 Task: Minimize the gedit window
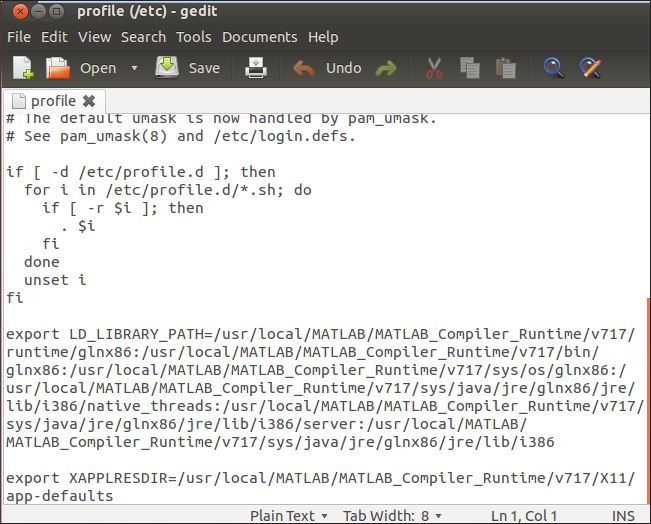(38, 11)
